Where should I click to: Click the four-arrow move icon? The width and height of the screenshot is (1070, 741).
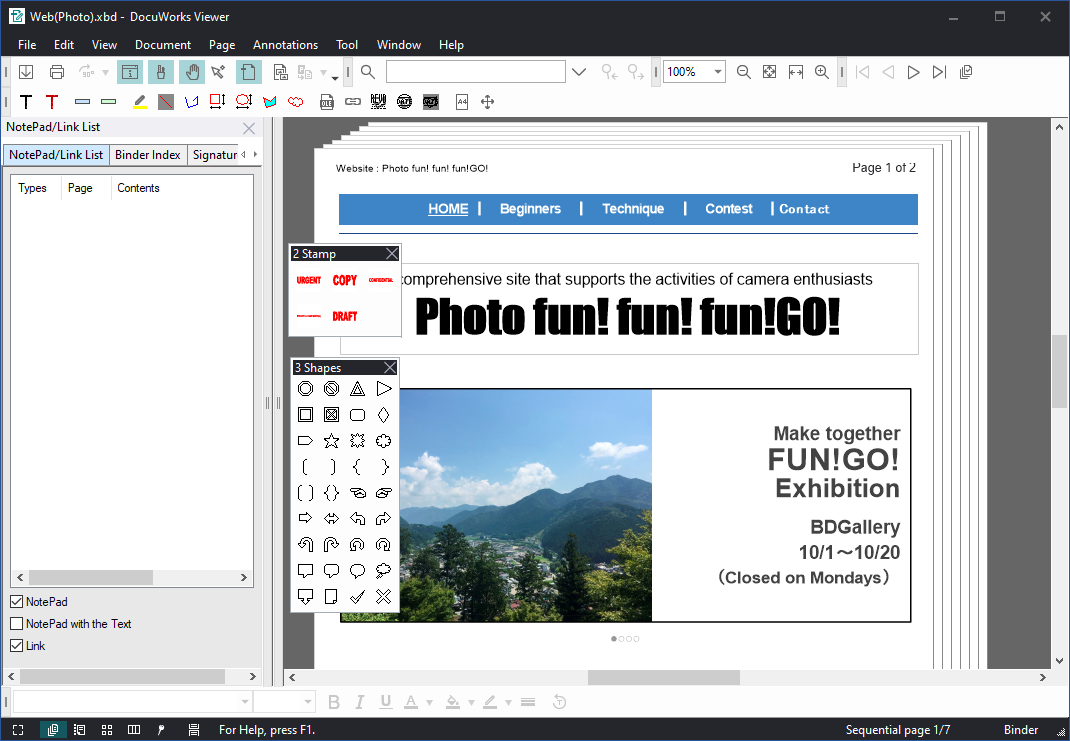[487, 102]
